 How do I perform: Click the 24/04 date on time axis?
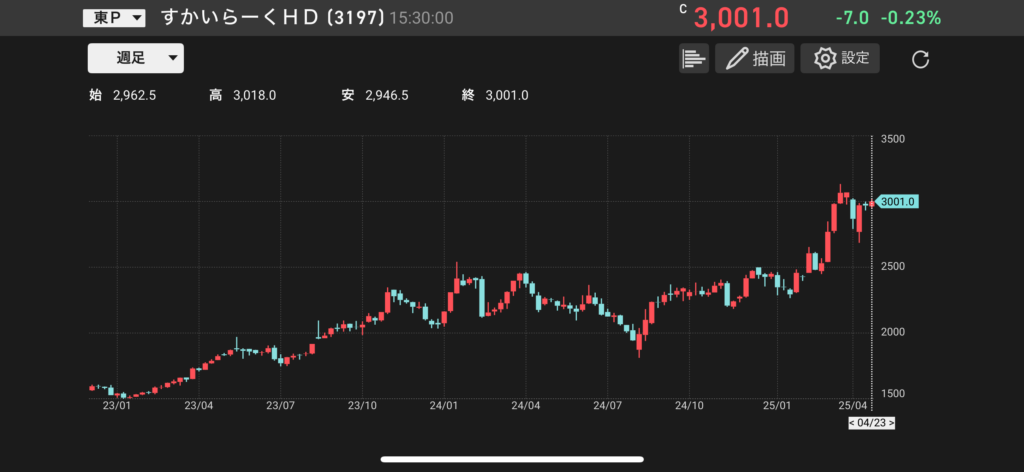coord(525,406)
